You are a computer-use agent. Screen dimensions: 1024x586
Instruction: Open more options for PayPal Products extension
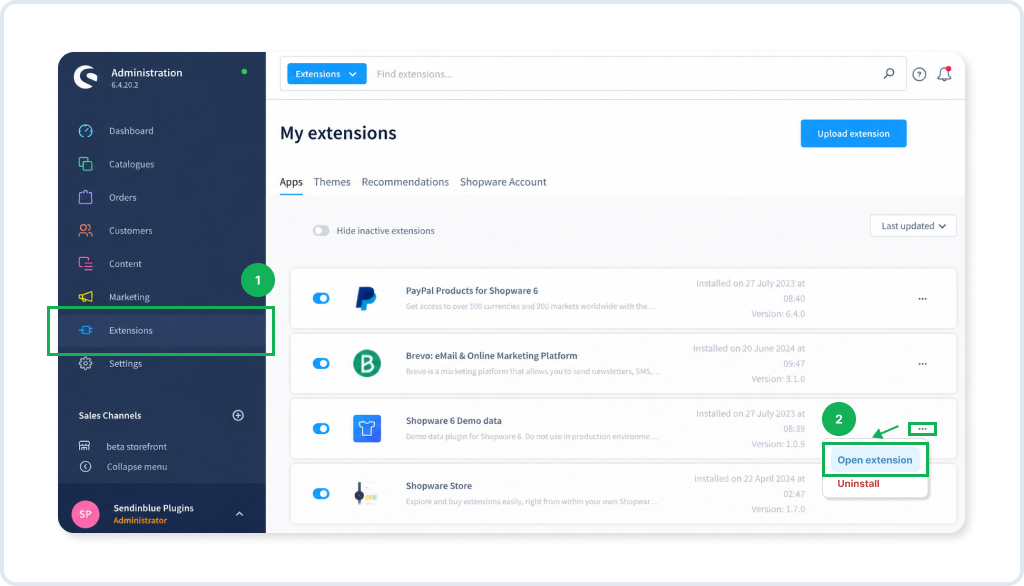(922, 299)
